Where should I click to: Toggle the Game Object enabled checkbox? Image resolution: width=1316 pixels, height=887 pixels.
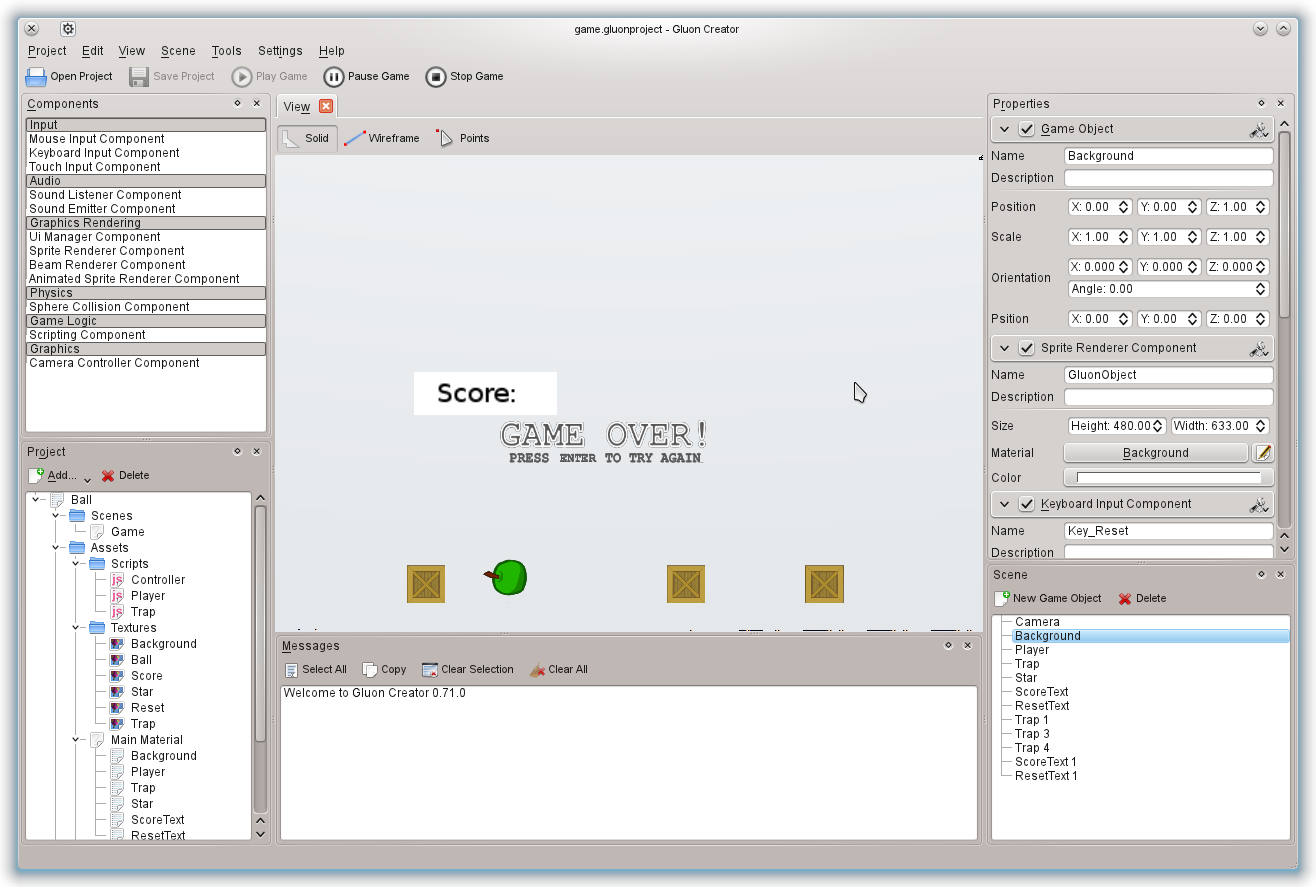[x=1026, y=129]
